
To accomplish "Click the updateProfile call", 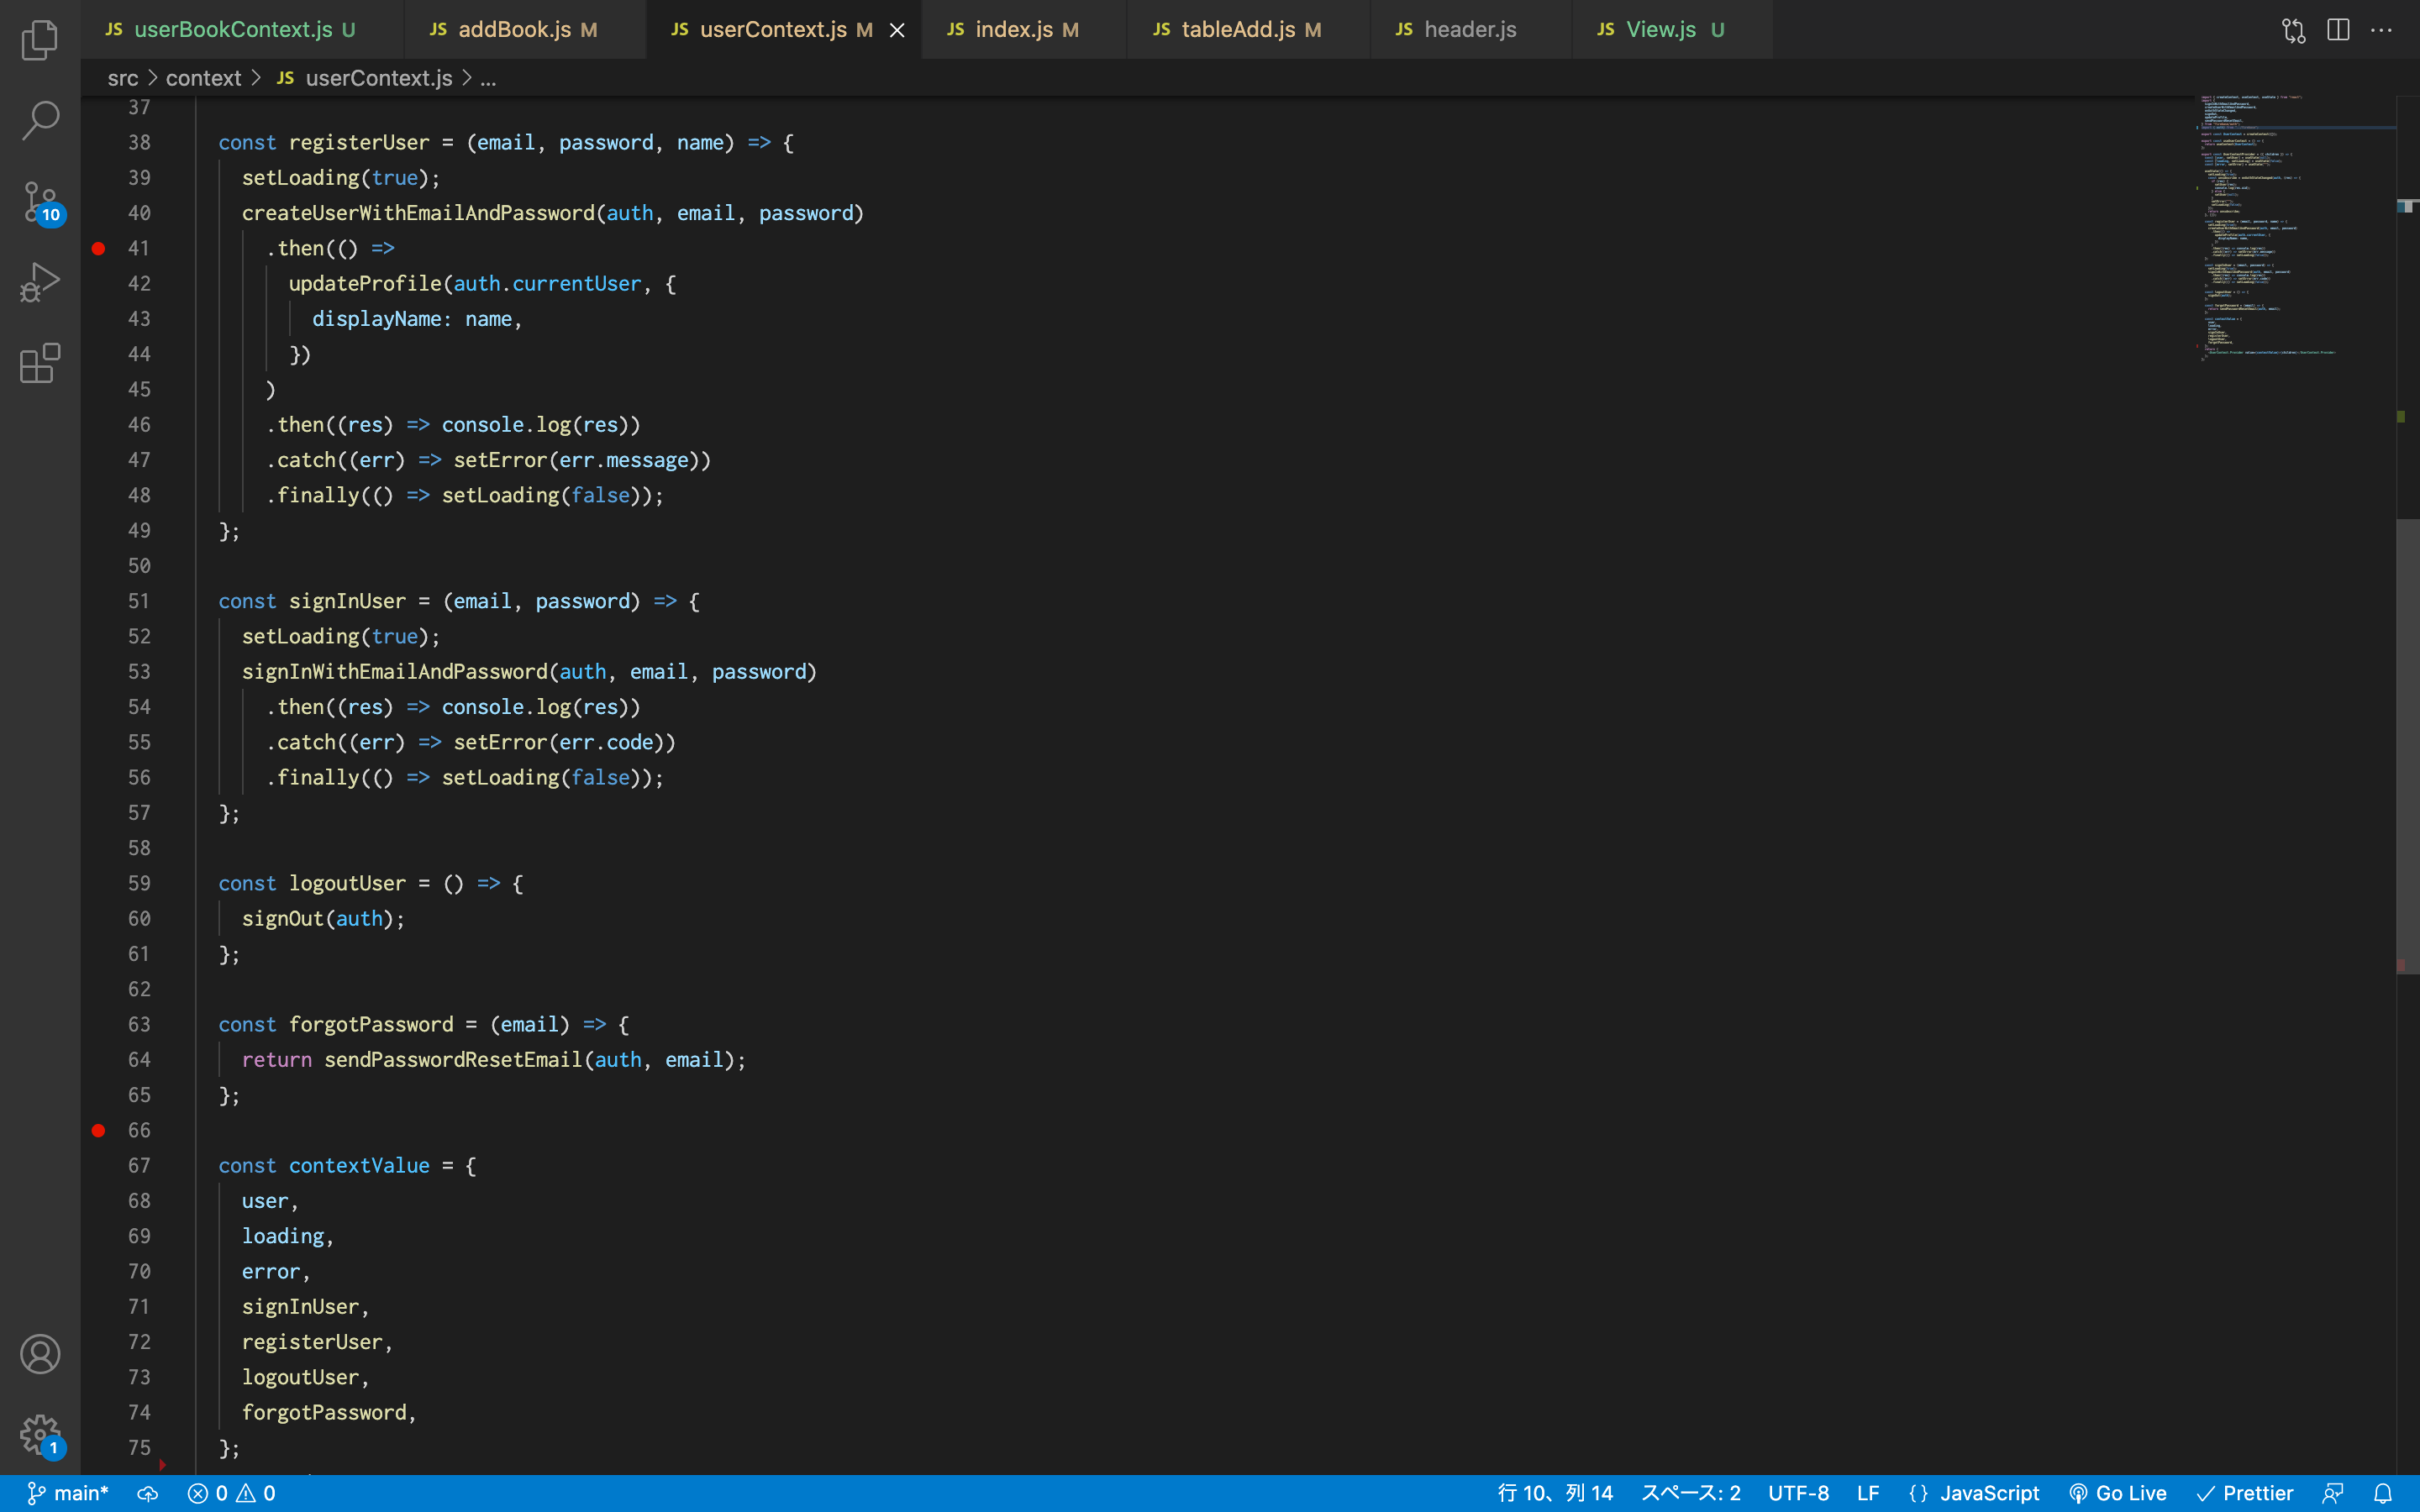I will 365,284.
